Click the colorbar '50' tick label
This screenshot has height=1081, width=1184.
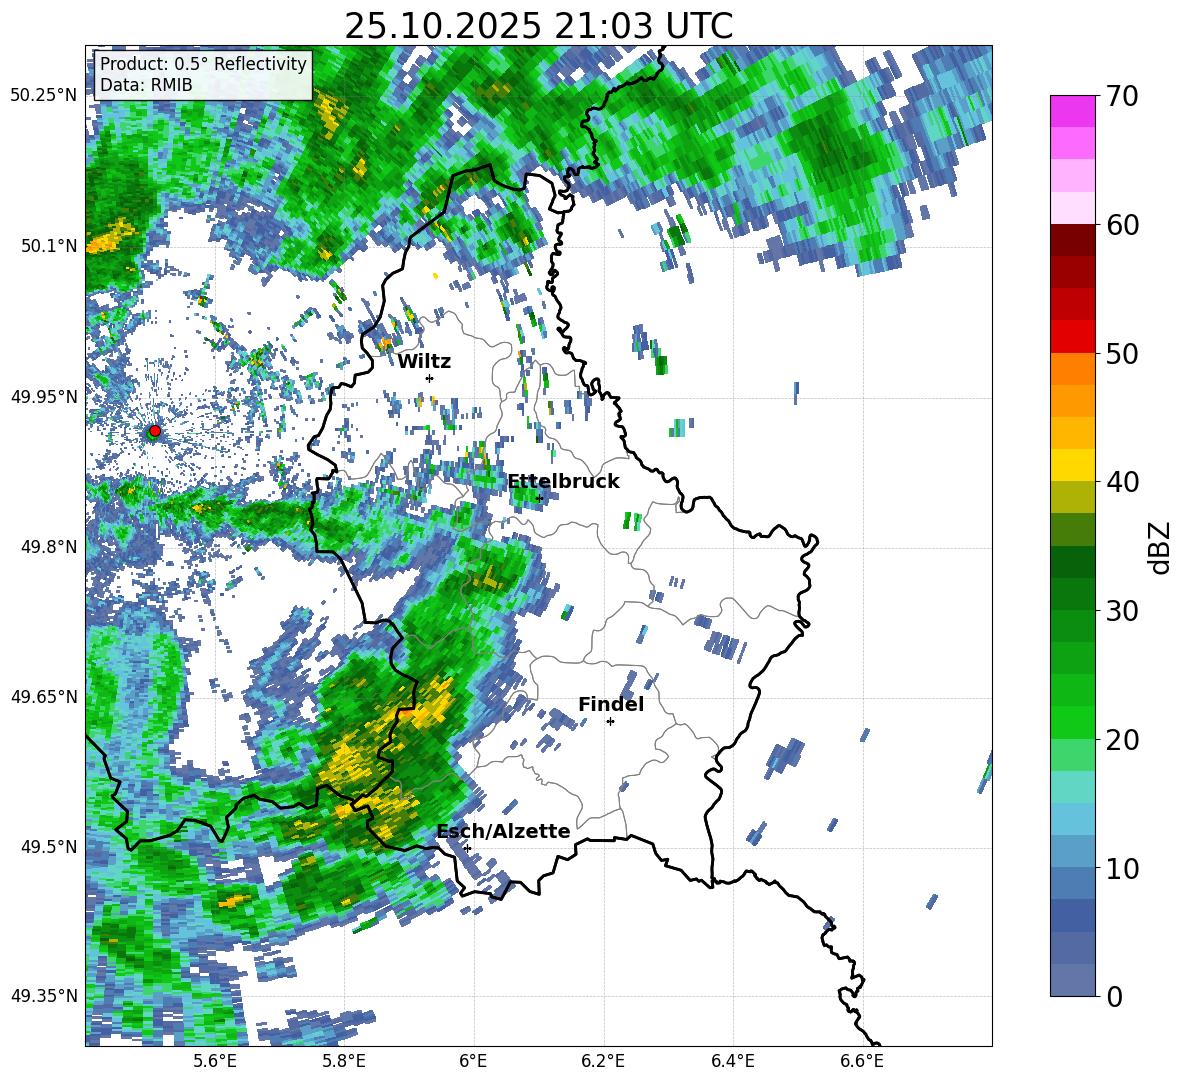pyautogui.click(x=1122, y=354)
